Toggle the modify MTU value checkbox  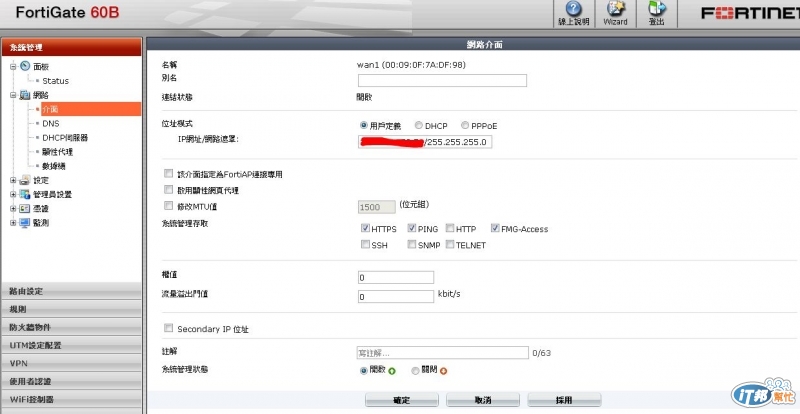tap(168, 206)
